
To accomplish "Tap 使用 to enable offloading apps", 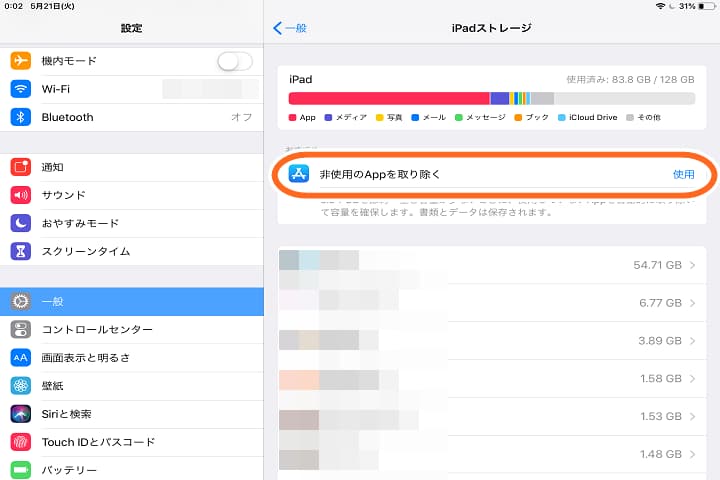I will click(683, 174).
